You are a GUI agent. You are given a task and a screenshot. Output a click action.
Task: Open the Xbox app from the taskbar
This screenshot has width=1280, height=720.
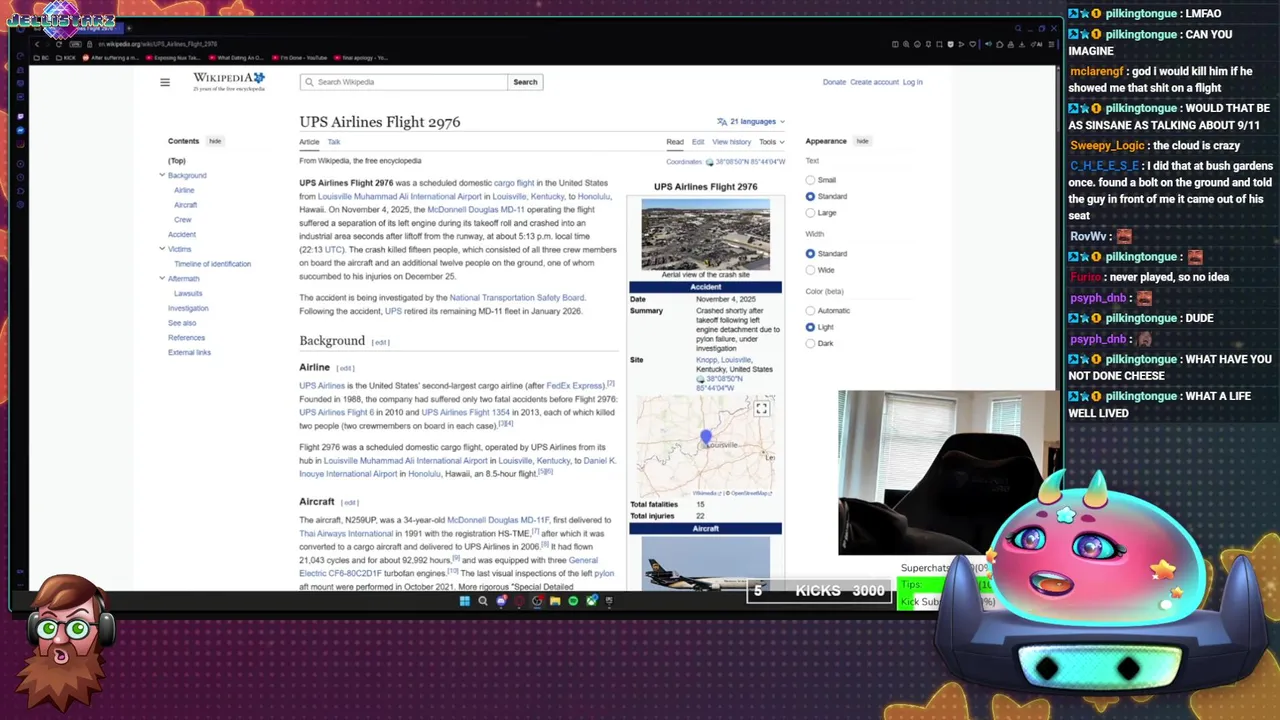pos(591,601)
